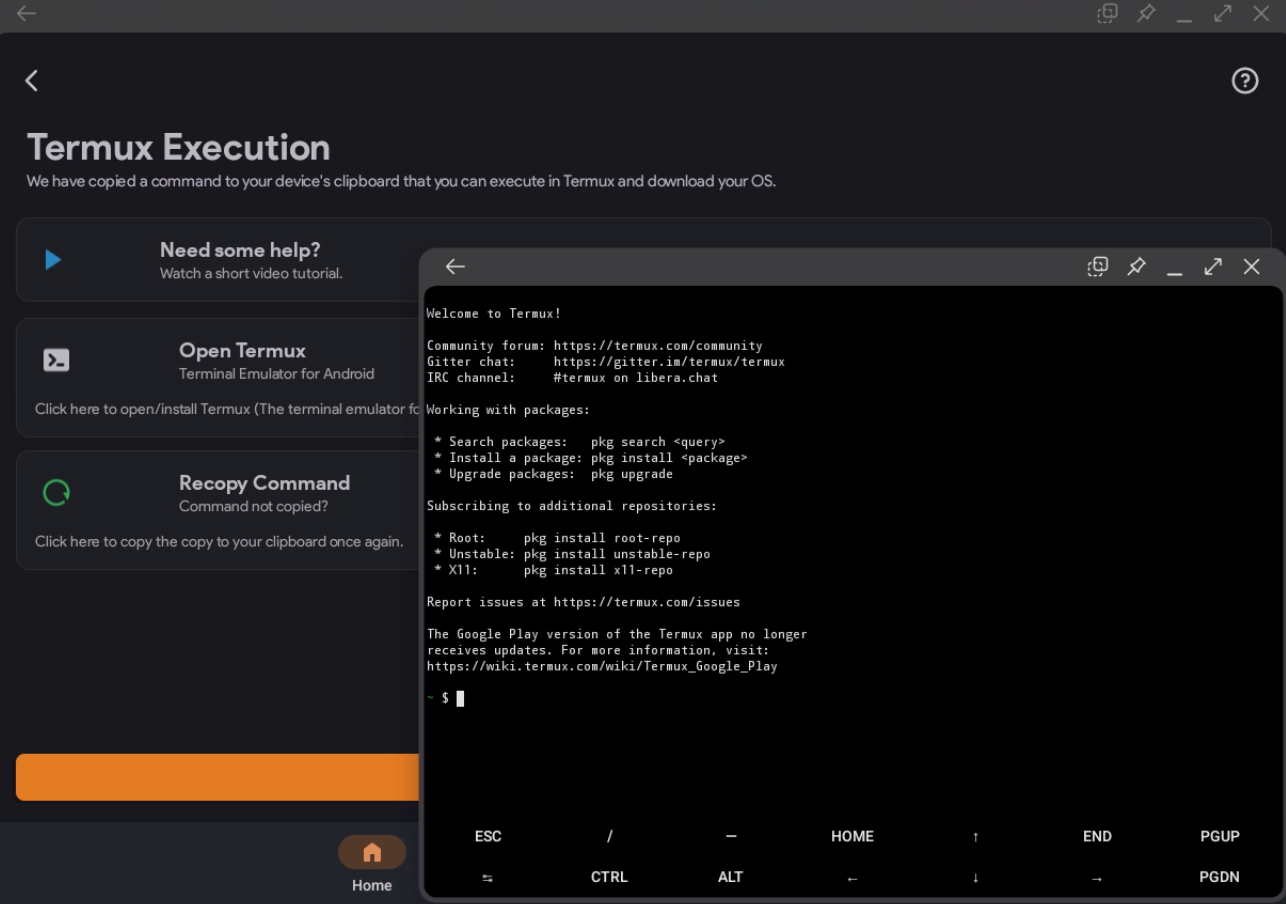Tap the HOME key in Termux
This screenshot has height=904, width=1286.
coord(852,836)
